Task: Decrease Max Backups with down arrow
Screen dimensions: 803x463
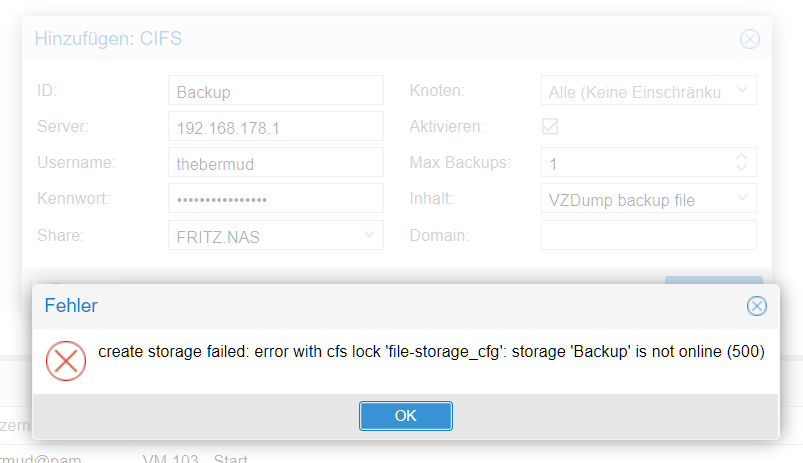Action: (x=742, y=167)
